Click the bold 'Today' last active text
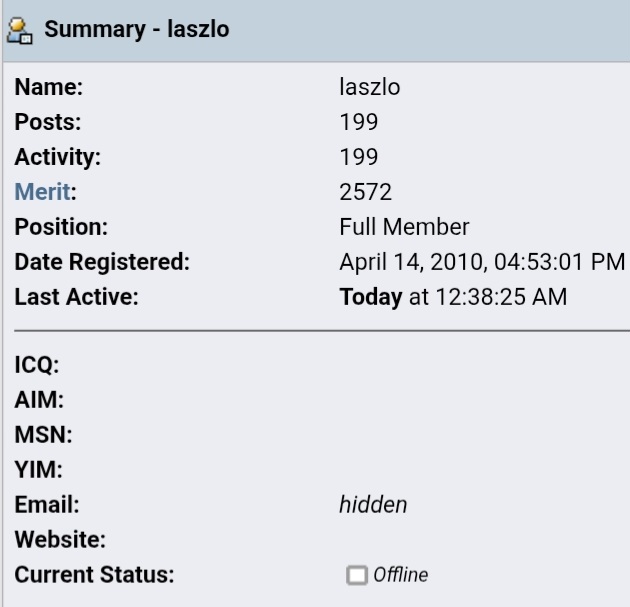630x607 pixels. point(370,298)
